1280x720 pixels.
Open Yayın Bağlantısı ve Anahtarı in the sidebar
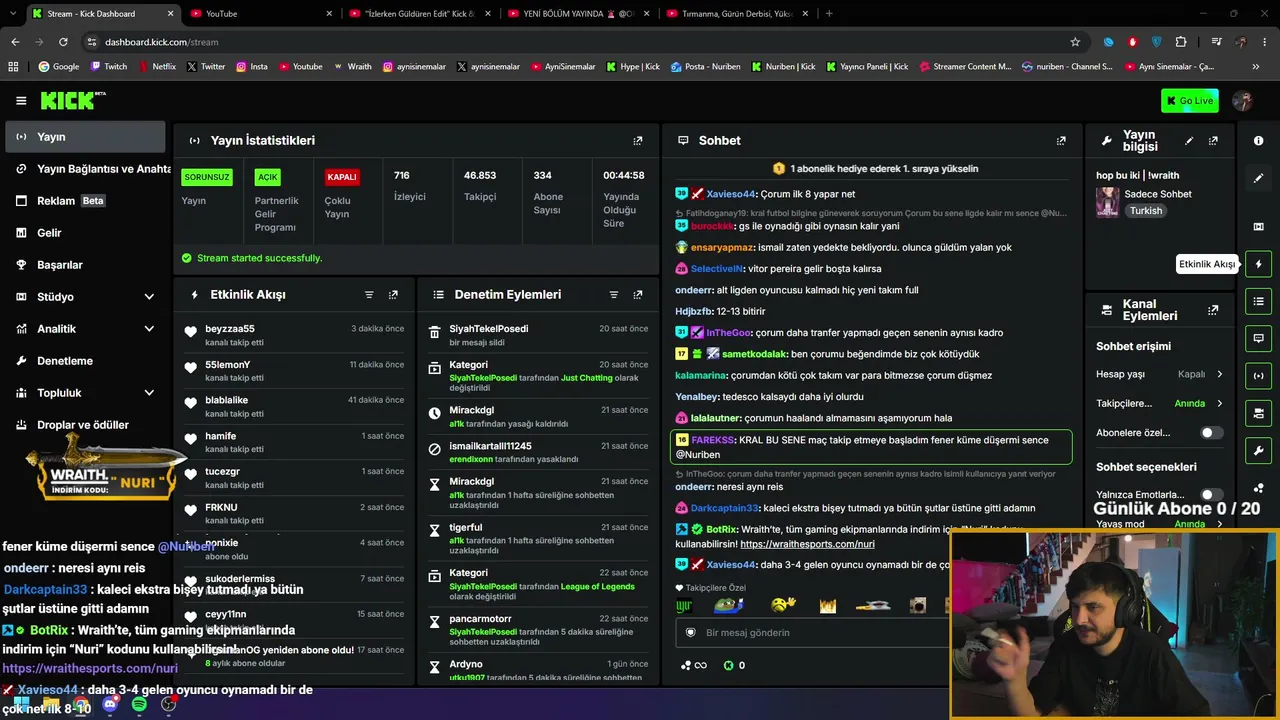[87, 169]
